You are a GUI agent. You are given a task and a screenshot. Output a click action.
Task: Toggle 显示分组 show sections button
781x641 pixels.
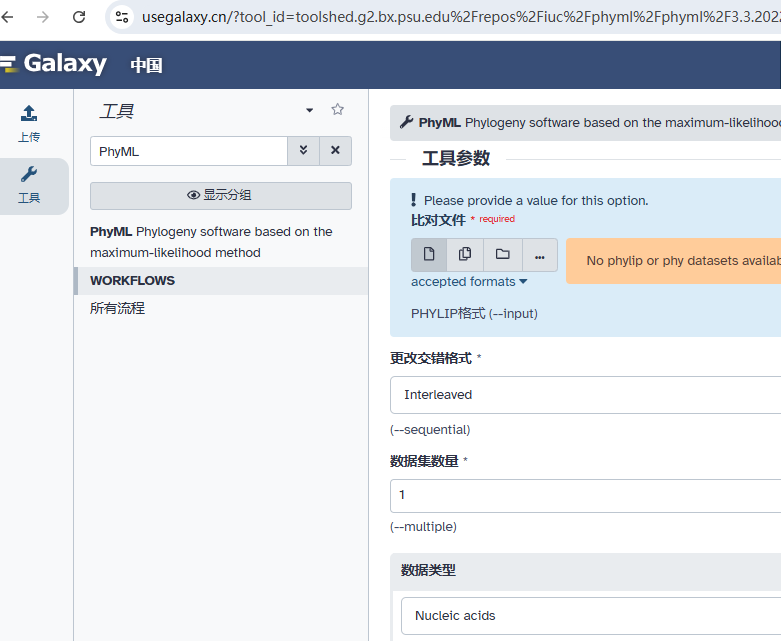point(221,195)
